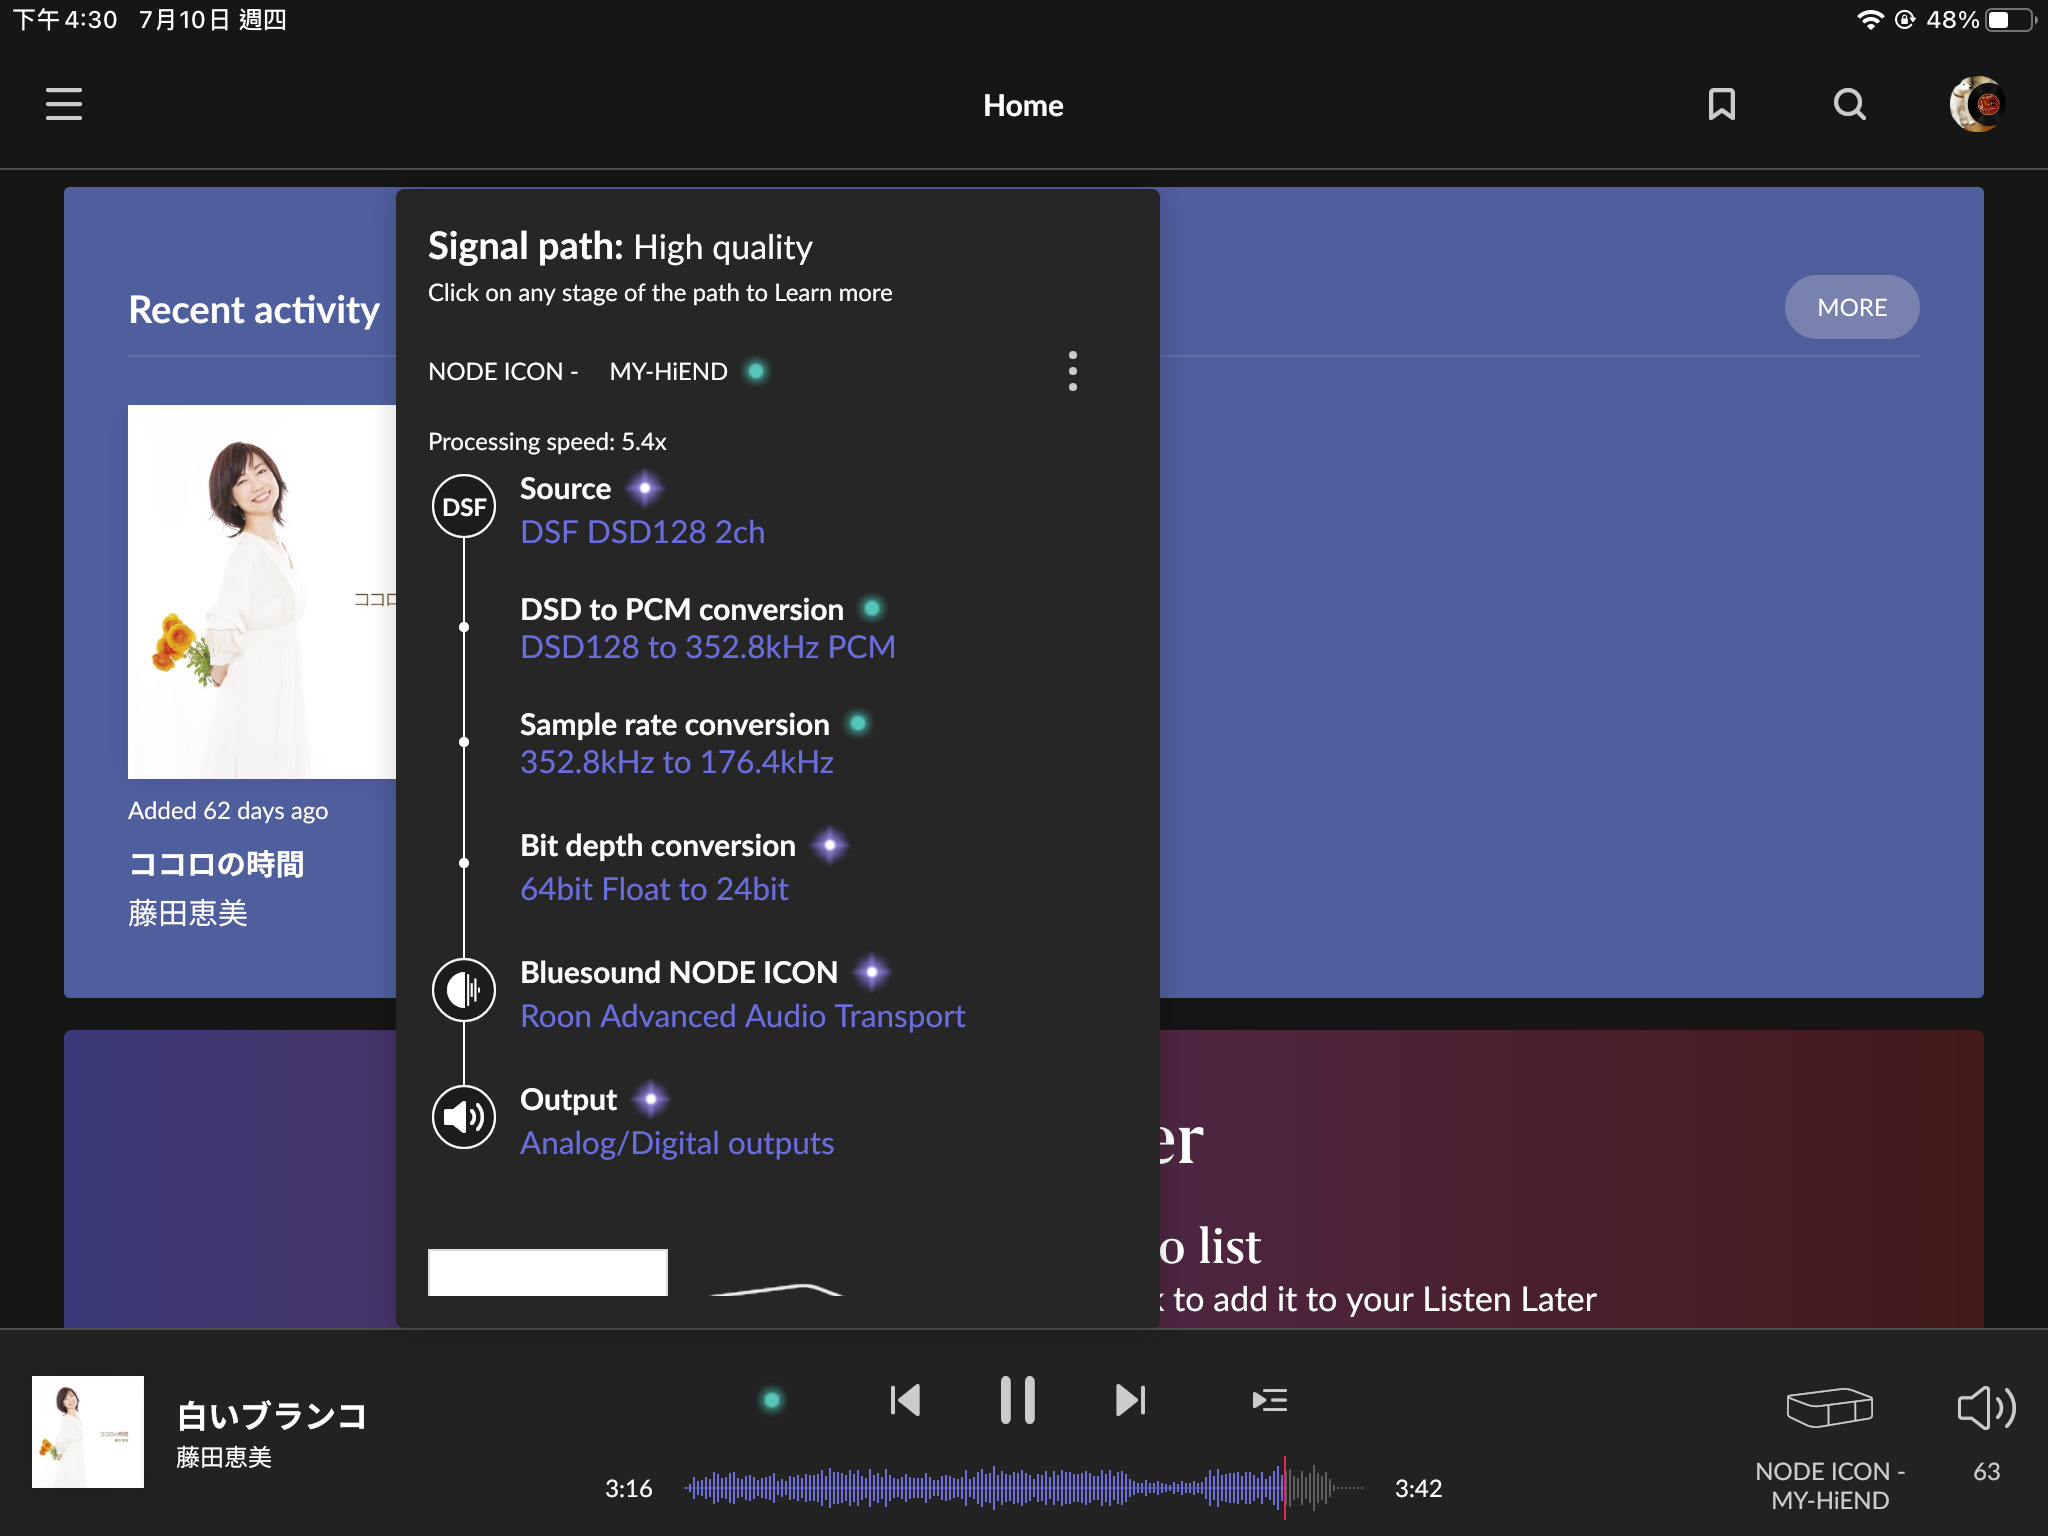Open the ココロの時間 album cover
Viewport: 2048px width, 1536px height.
pyautogui.click(x=262, y=592)
